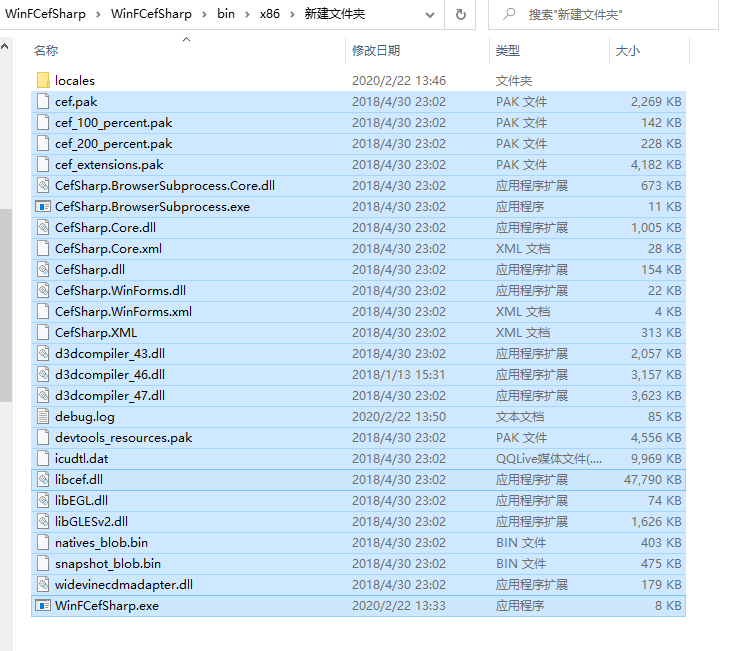Click the CefSharp.dll file icon
The height and width of the screenshot is (651, 731).
43,269
